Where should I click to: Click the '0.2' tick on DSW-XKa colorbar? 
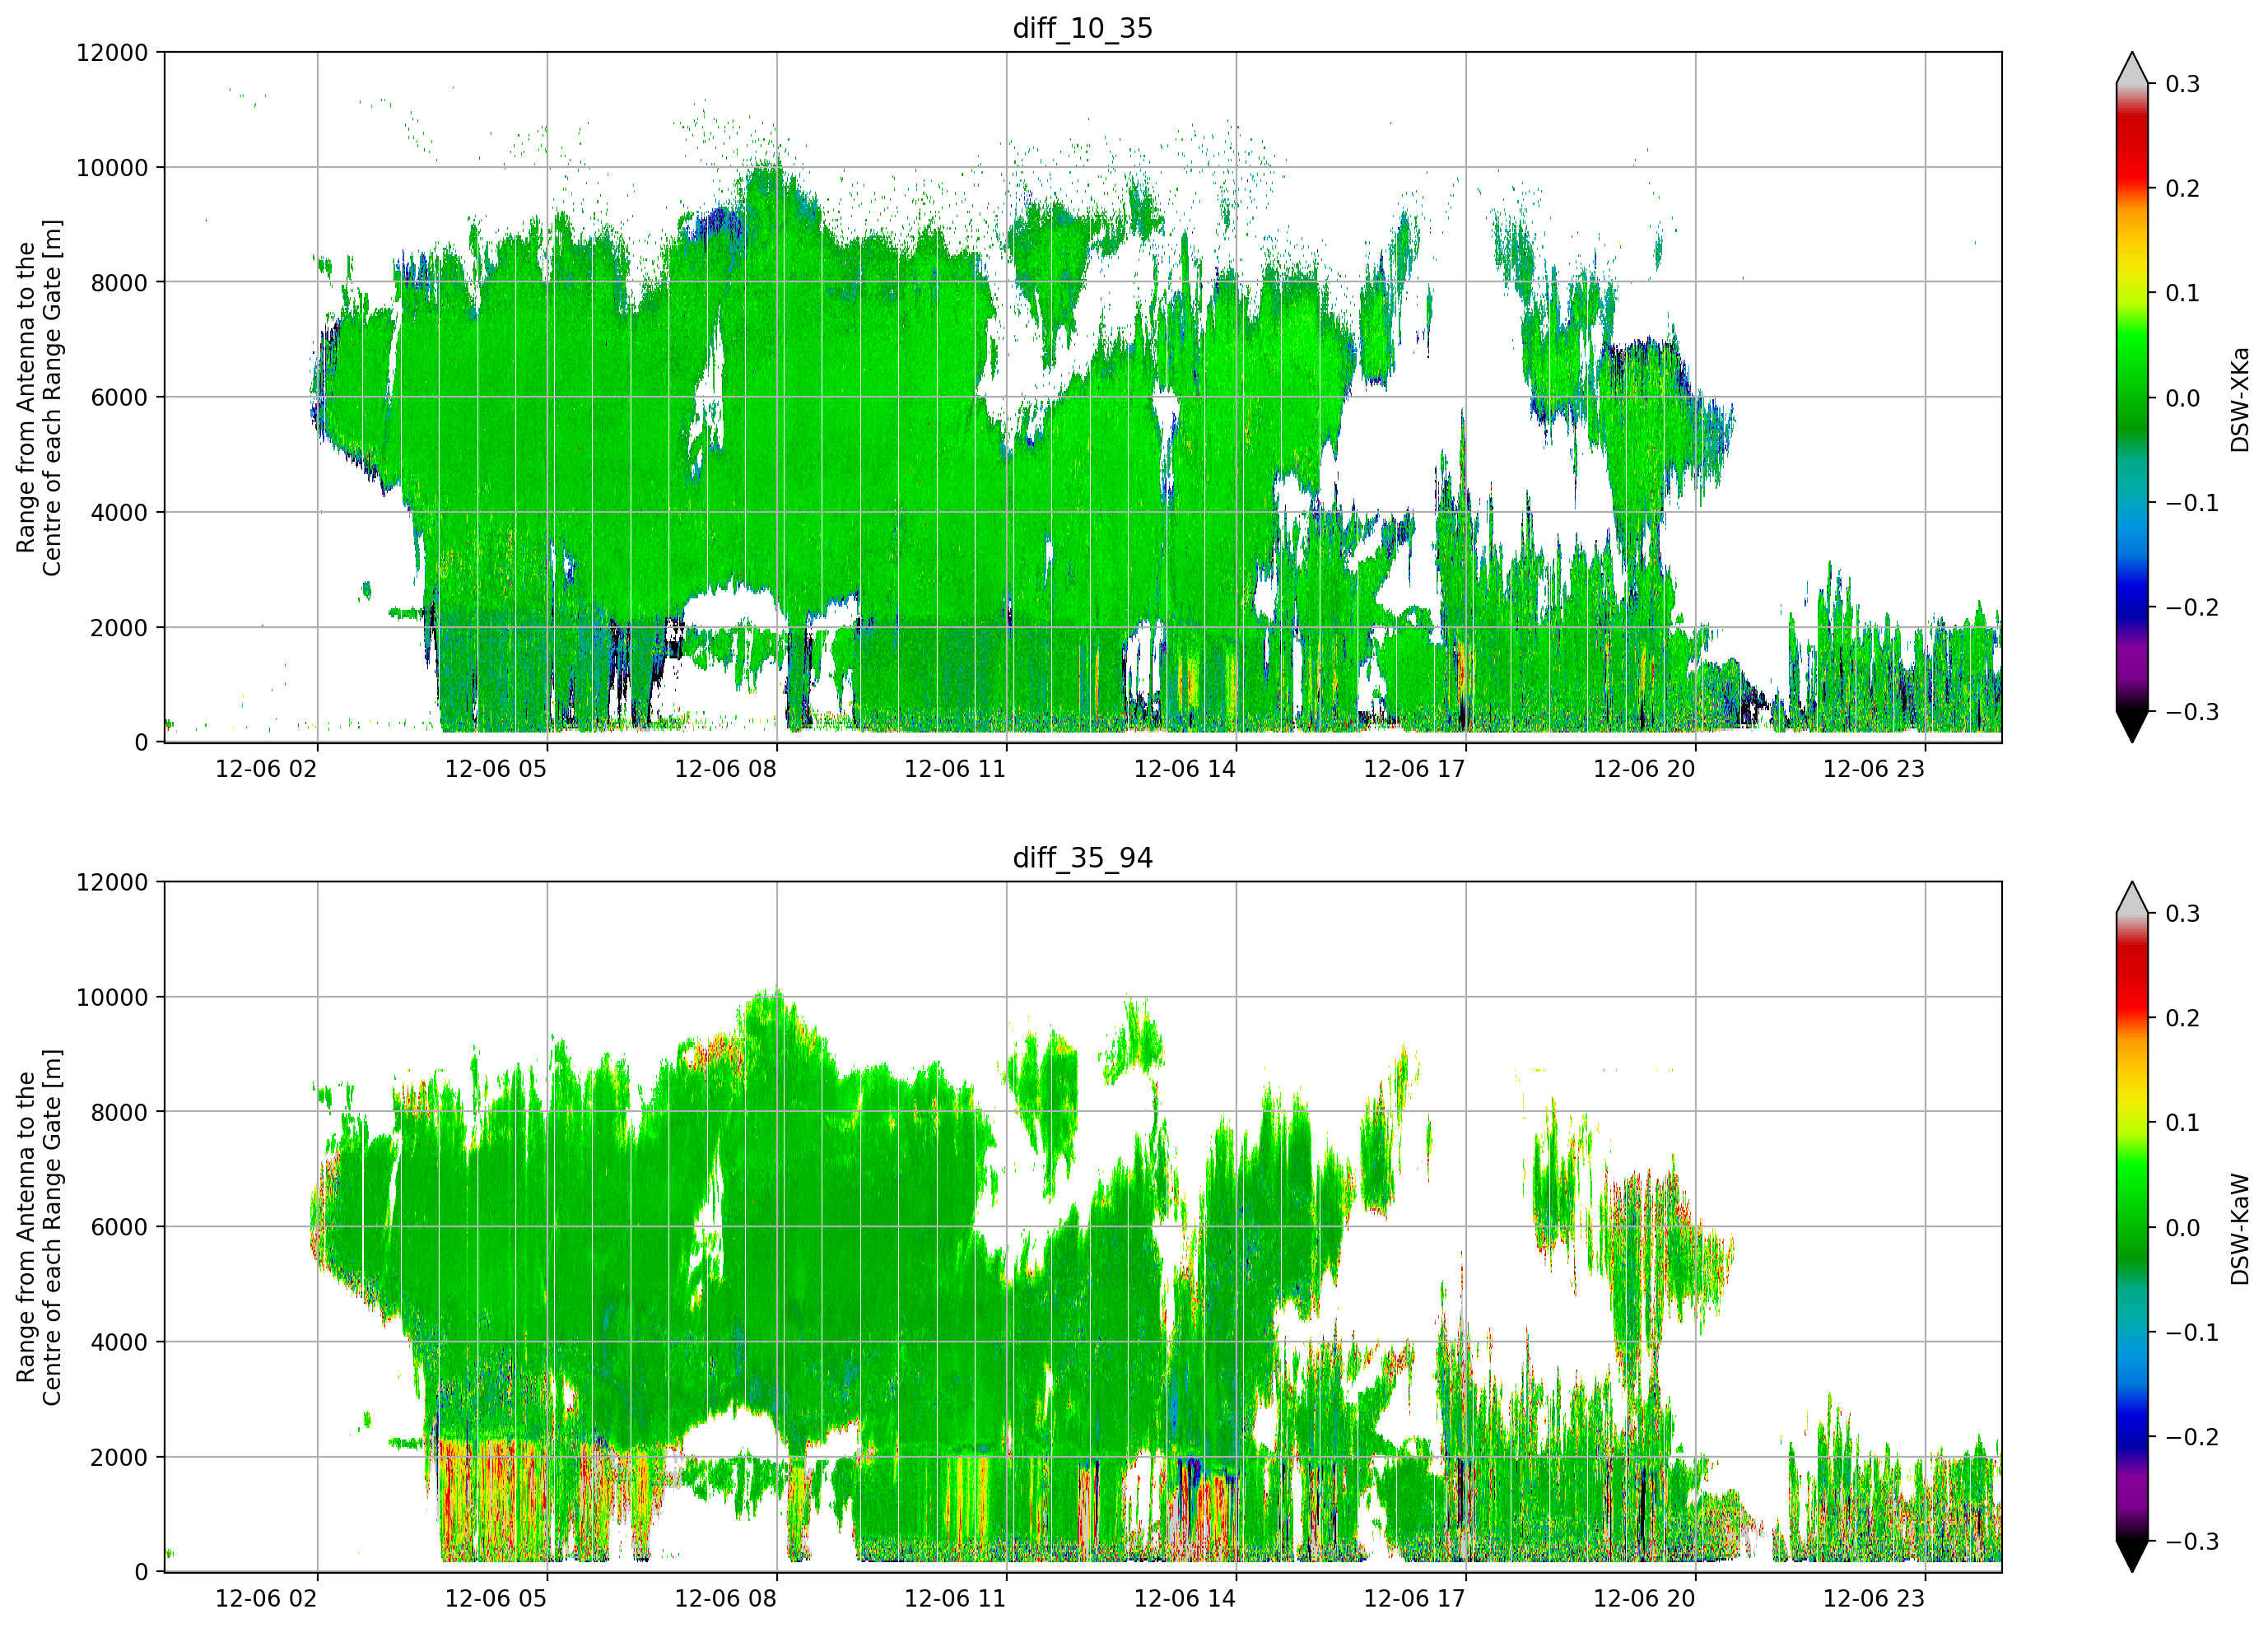point(2183,189)
